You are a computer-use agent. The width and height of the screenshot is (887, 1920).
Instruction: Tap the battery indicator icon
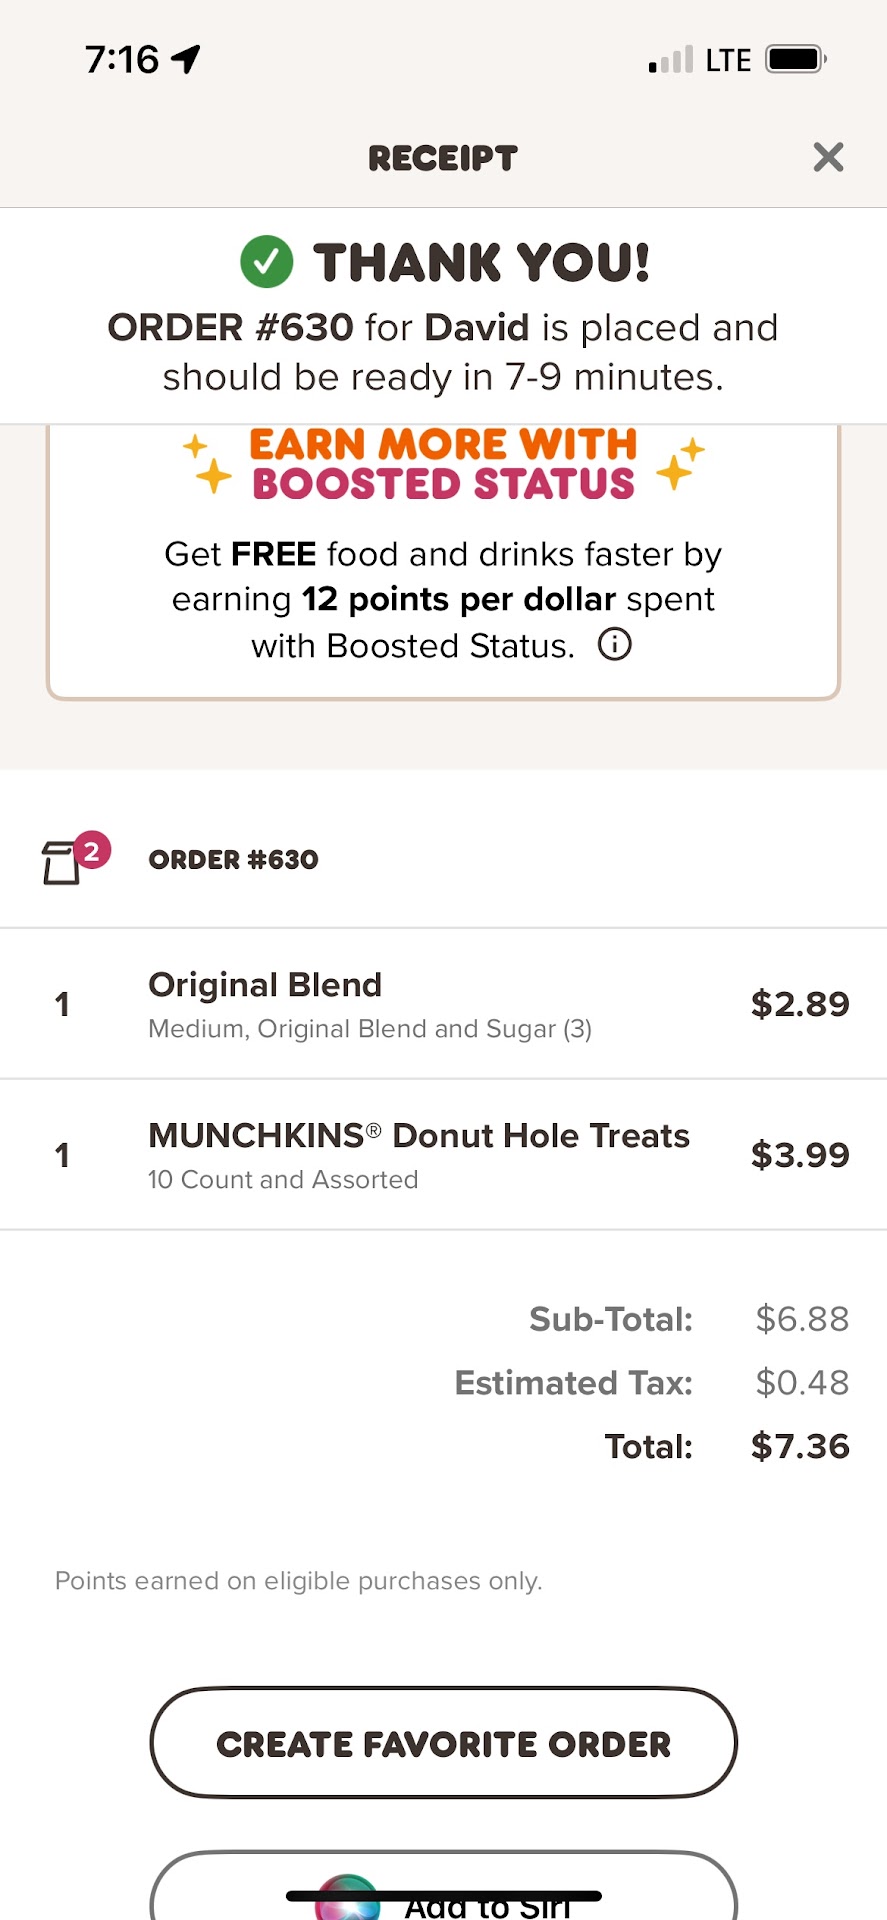tap(795, 60)
